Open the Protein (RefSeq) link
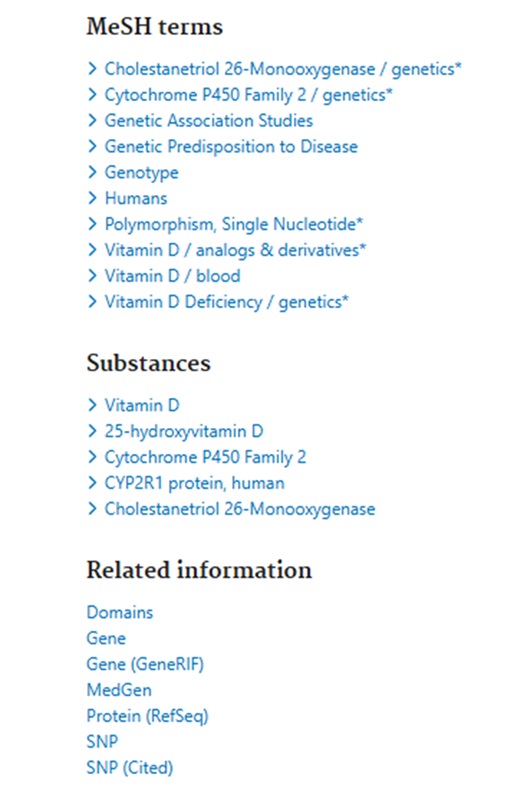517x811 pixels. (x=147, y=716)
